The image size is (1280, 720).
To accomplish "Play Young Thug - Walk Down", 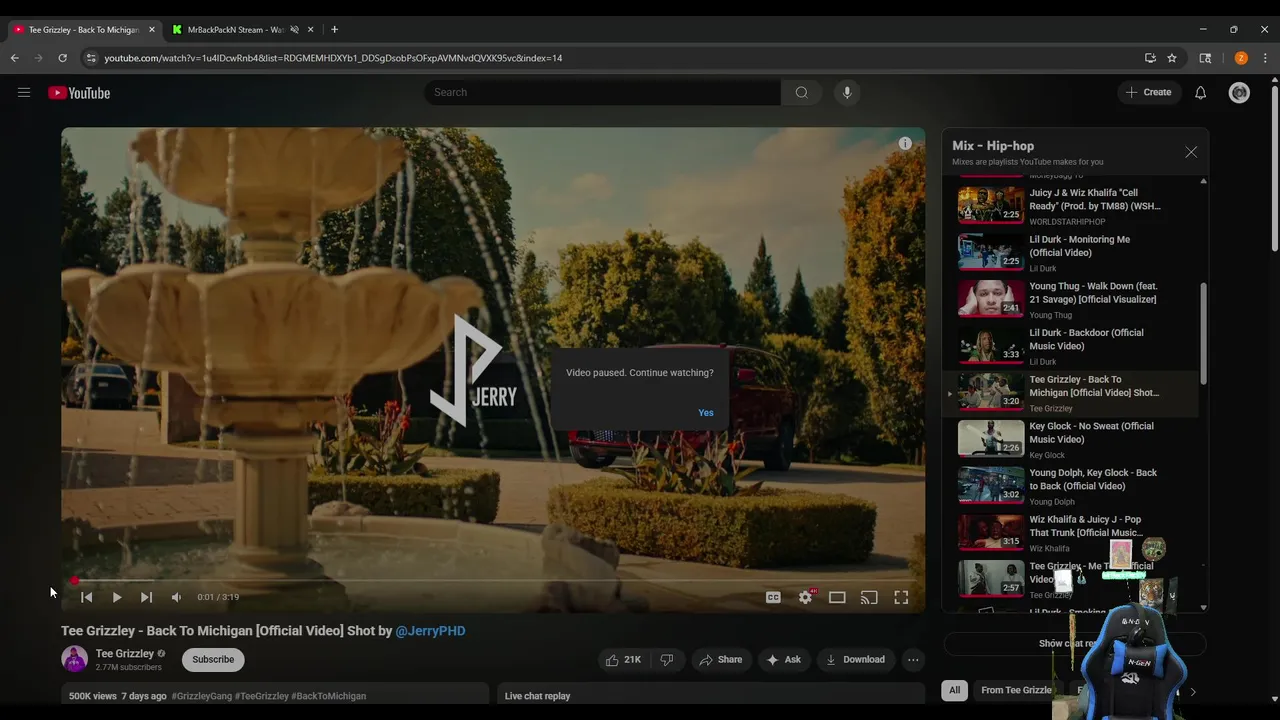I will [1070, 299].
